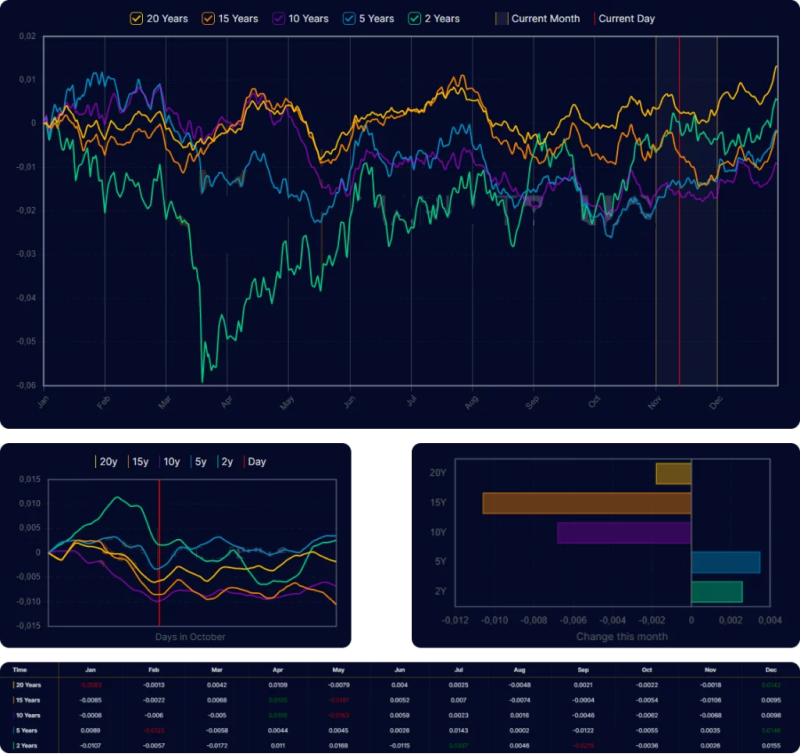Hide the 20y line in the October chart

[105, 462]
